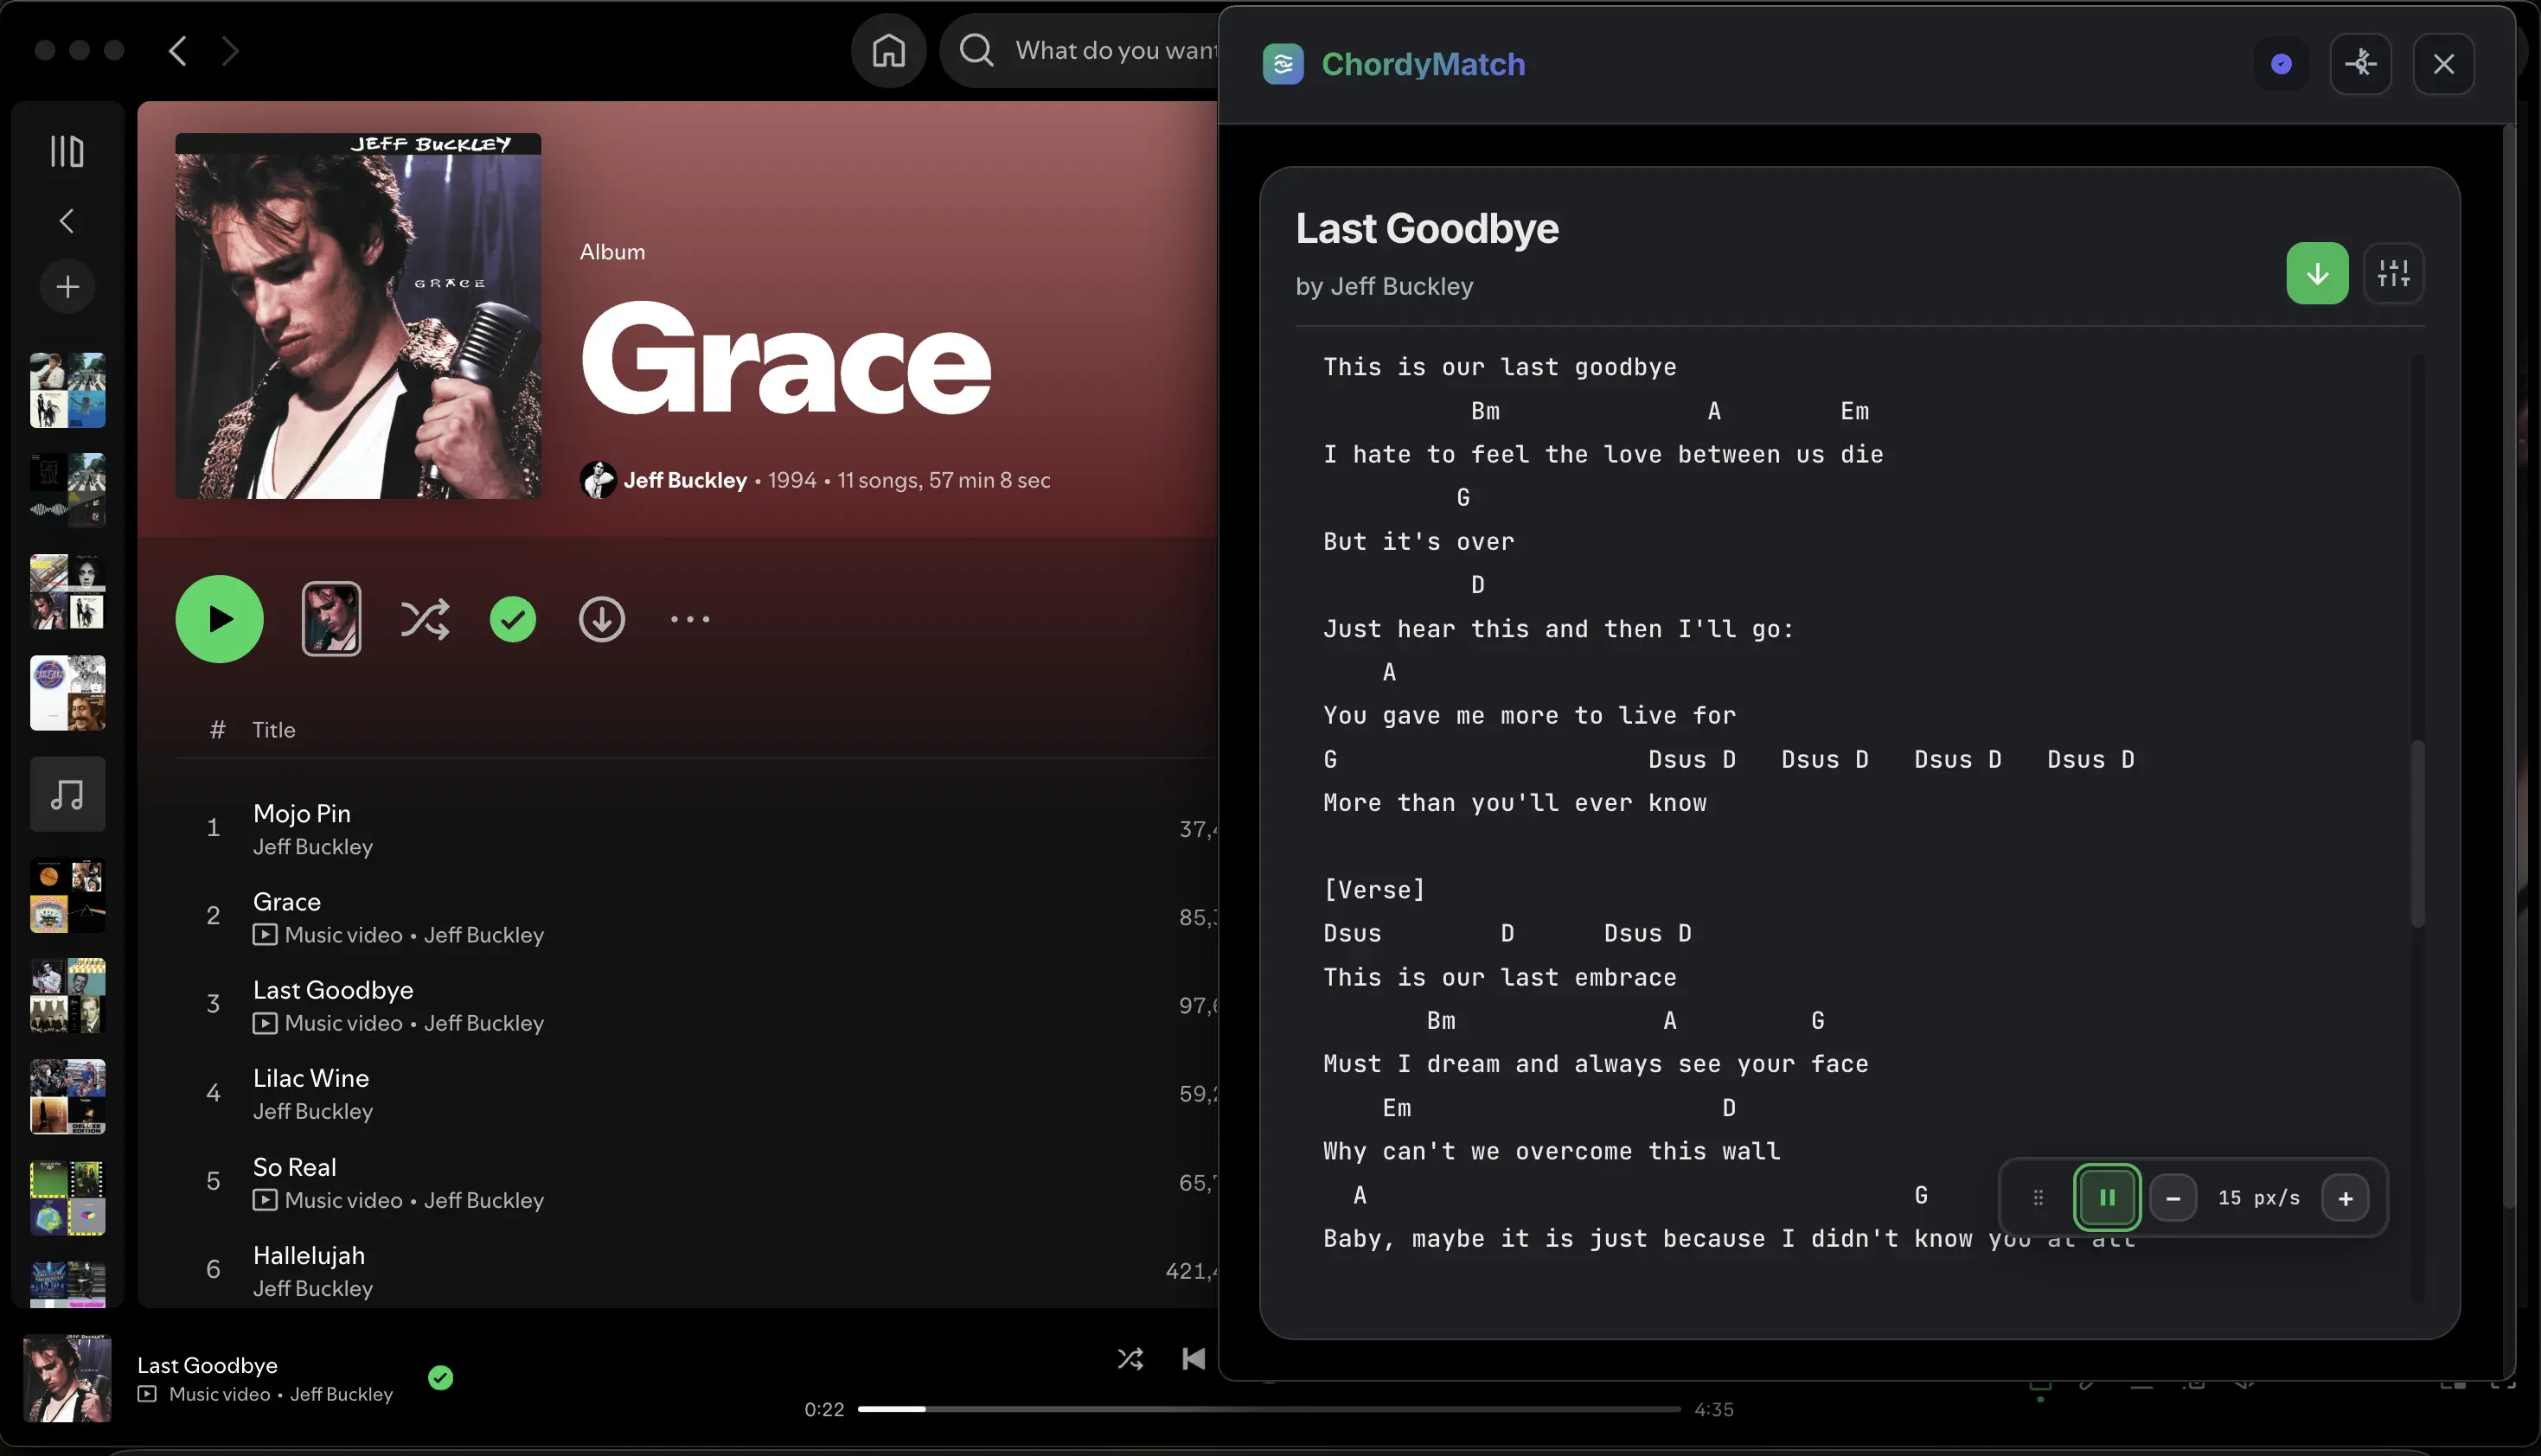Enable shuffle on the Grace album page
The width and height of the screenshot is (2541, 1456).
425,619
